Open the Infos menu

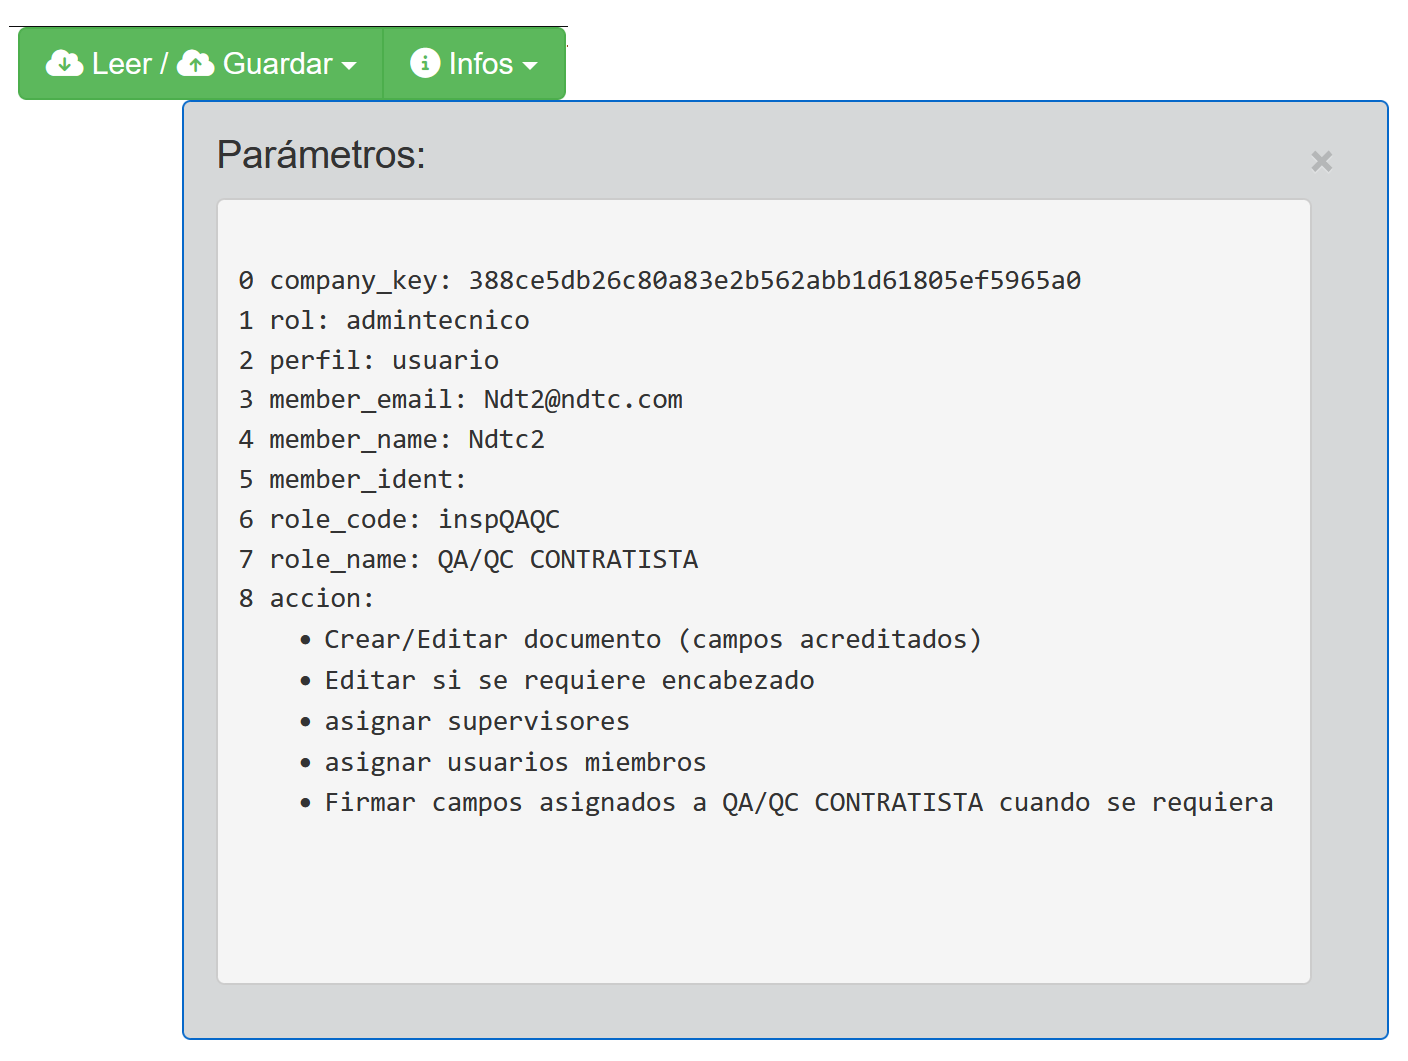(x=480, y=64)
